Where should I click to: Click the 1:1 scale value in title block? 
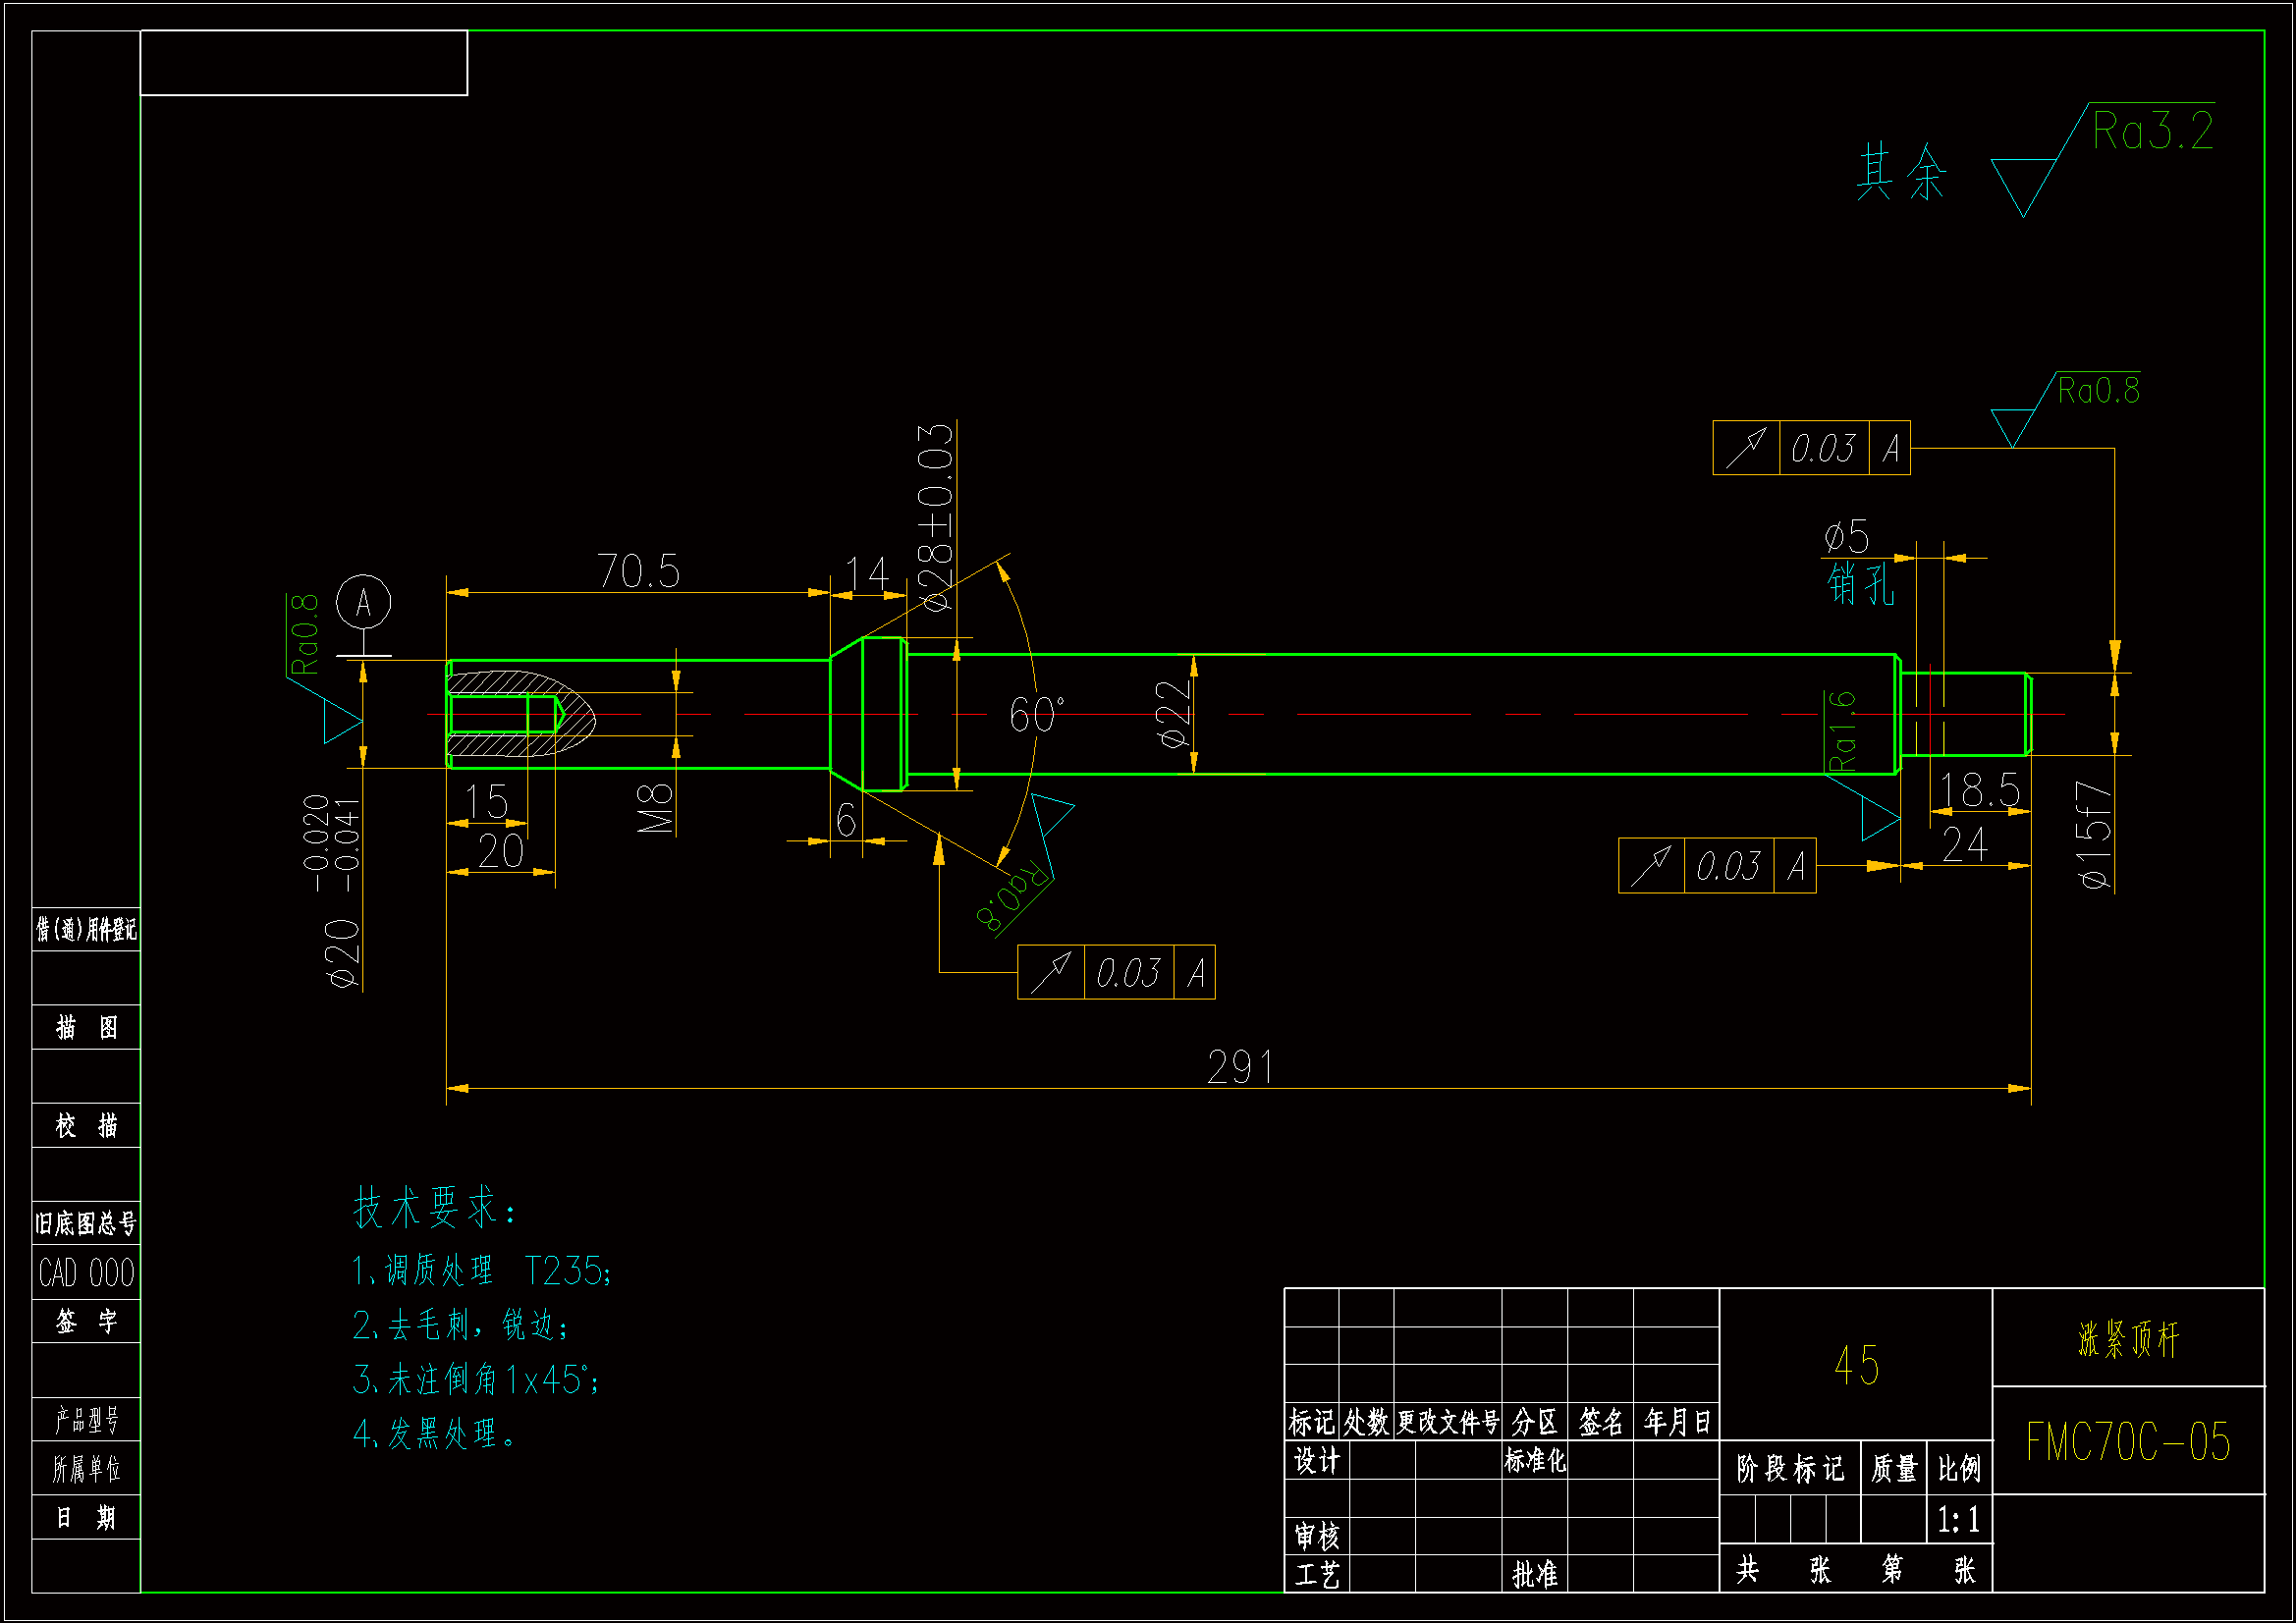click(x=1958, y=1521)
